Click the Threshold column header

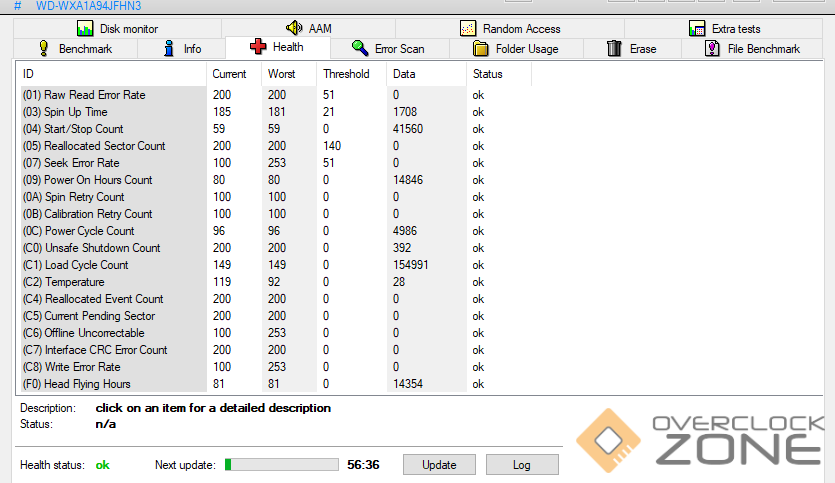click(346, 74)
